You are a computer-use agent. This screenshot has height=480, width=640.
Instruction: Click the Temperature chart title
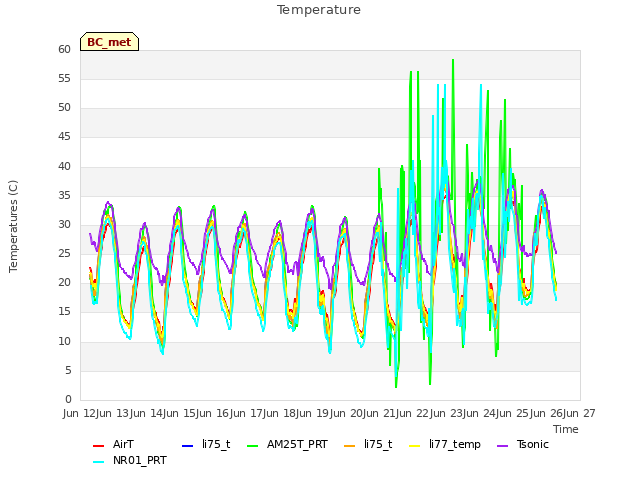pyautogui.click(x=319, y=10)
